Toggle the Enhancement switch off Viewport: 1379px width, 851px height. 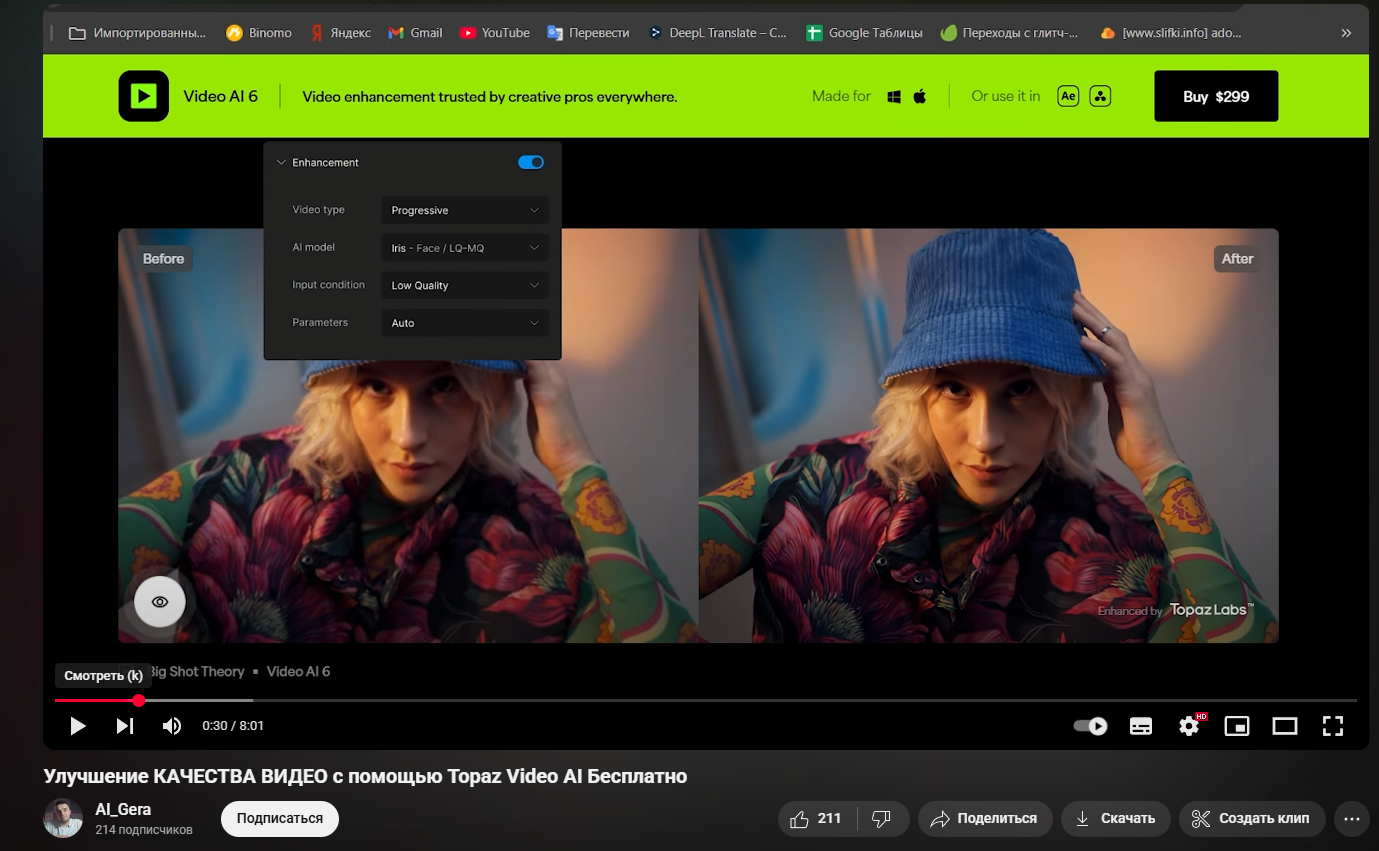pyautogui.click(x=531, y=162)
